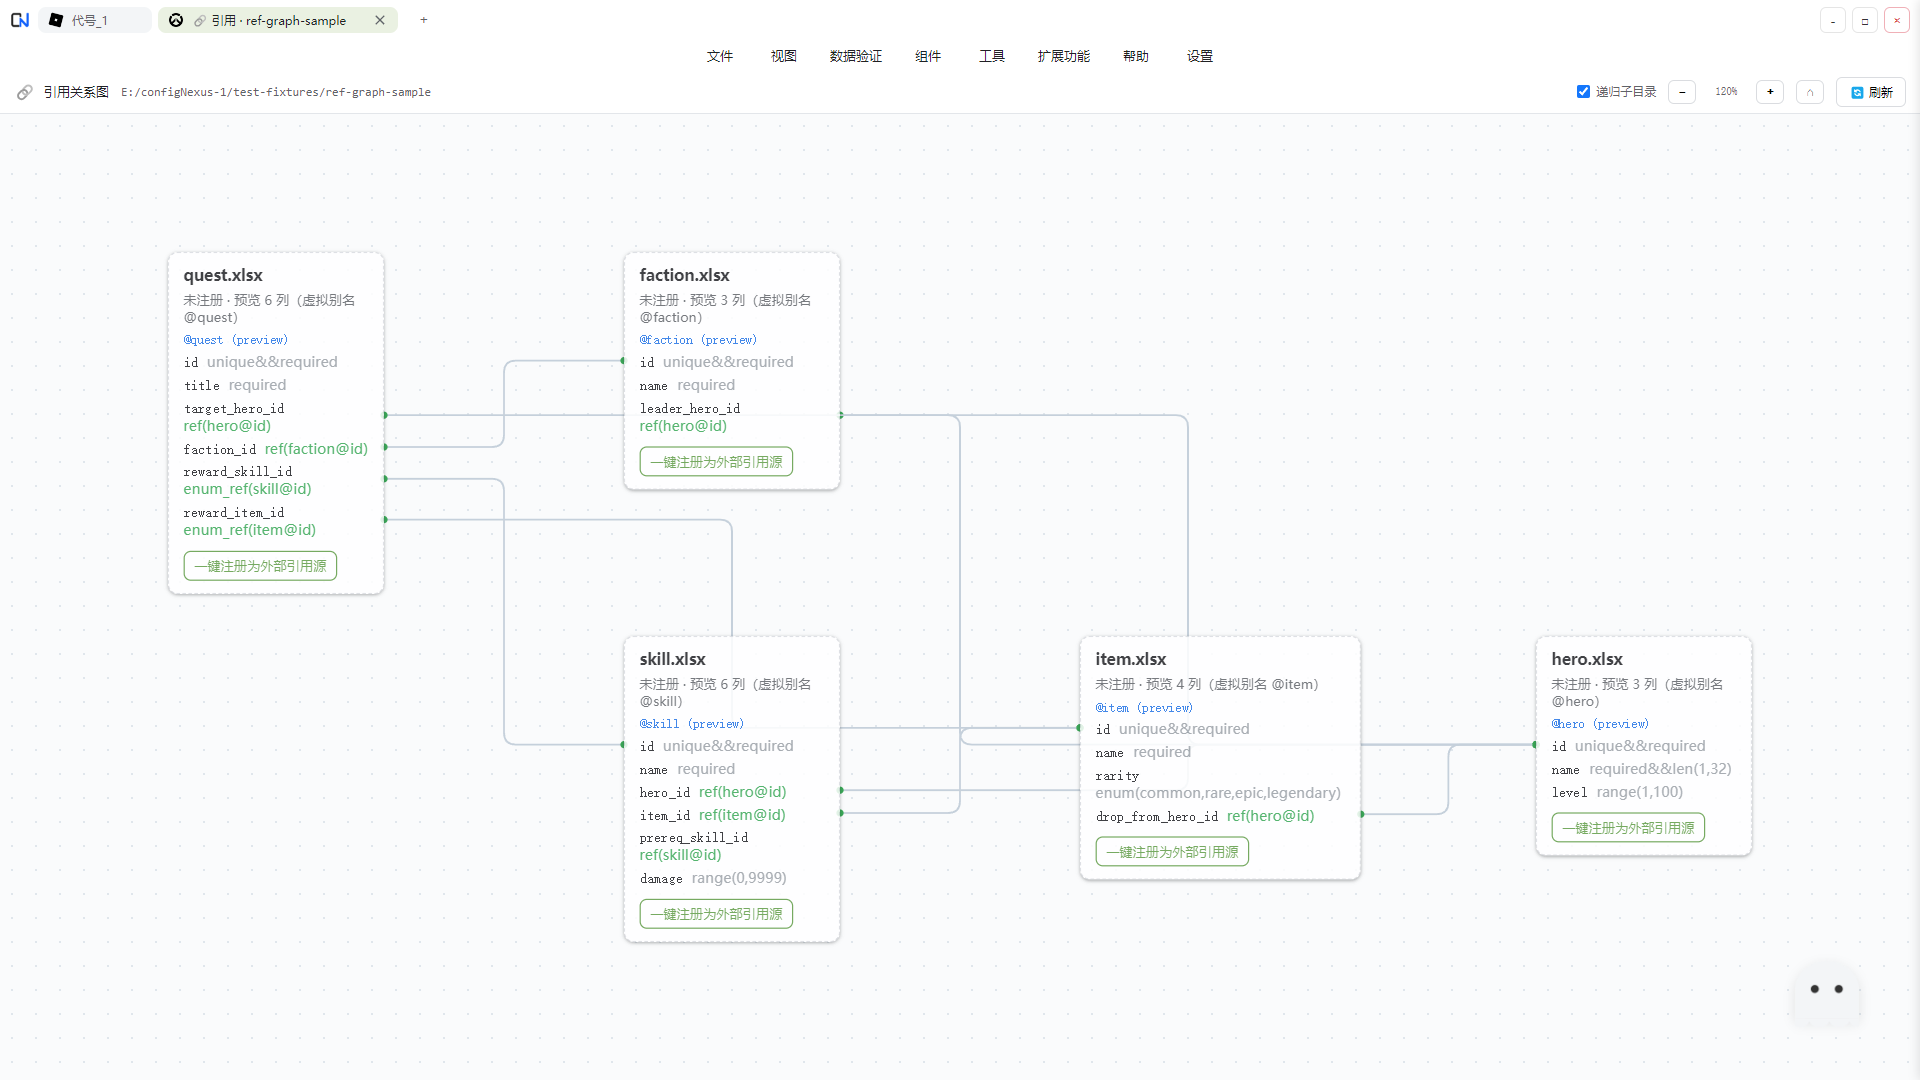Image resolution: width=1920 pixels, height=1080 pixels.
Task: Register item.xlsx as external reference source
Action: 1172,852
